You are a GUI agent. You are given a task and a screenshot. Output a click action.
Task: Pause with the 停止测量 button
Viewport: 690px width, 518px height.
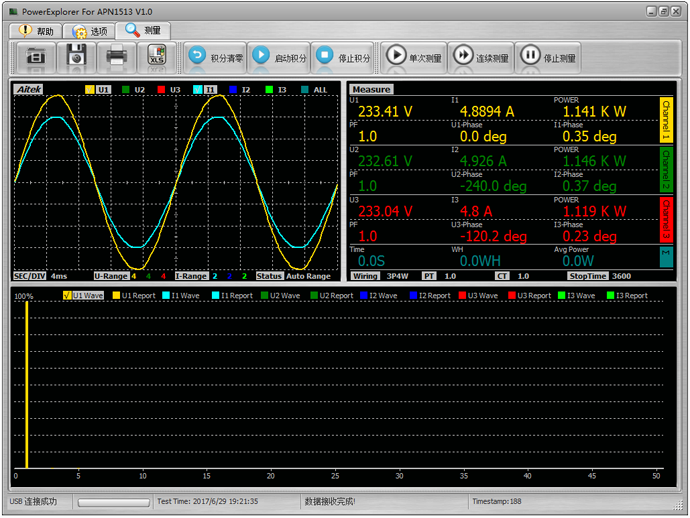click(x=549, y=57)
